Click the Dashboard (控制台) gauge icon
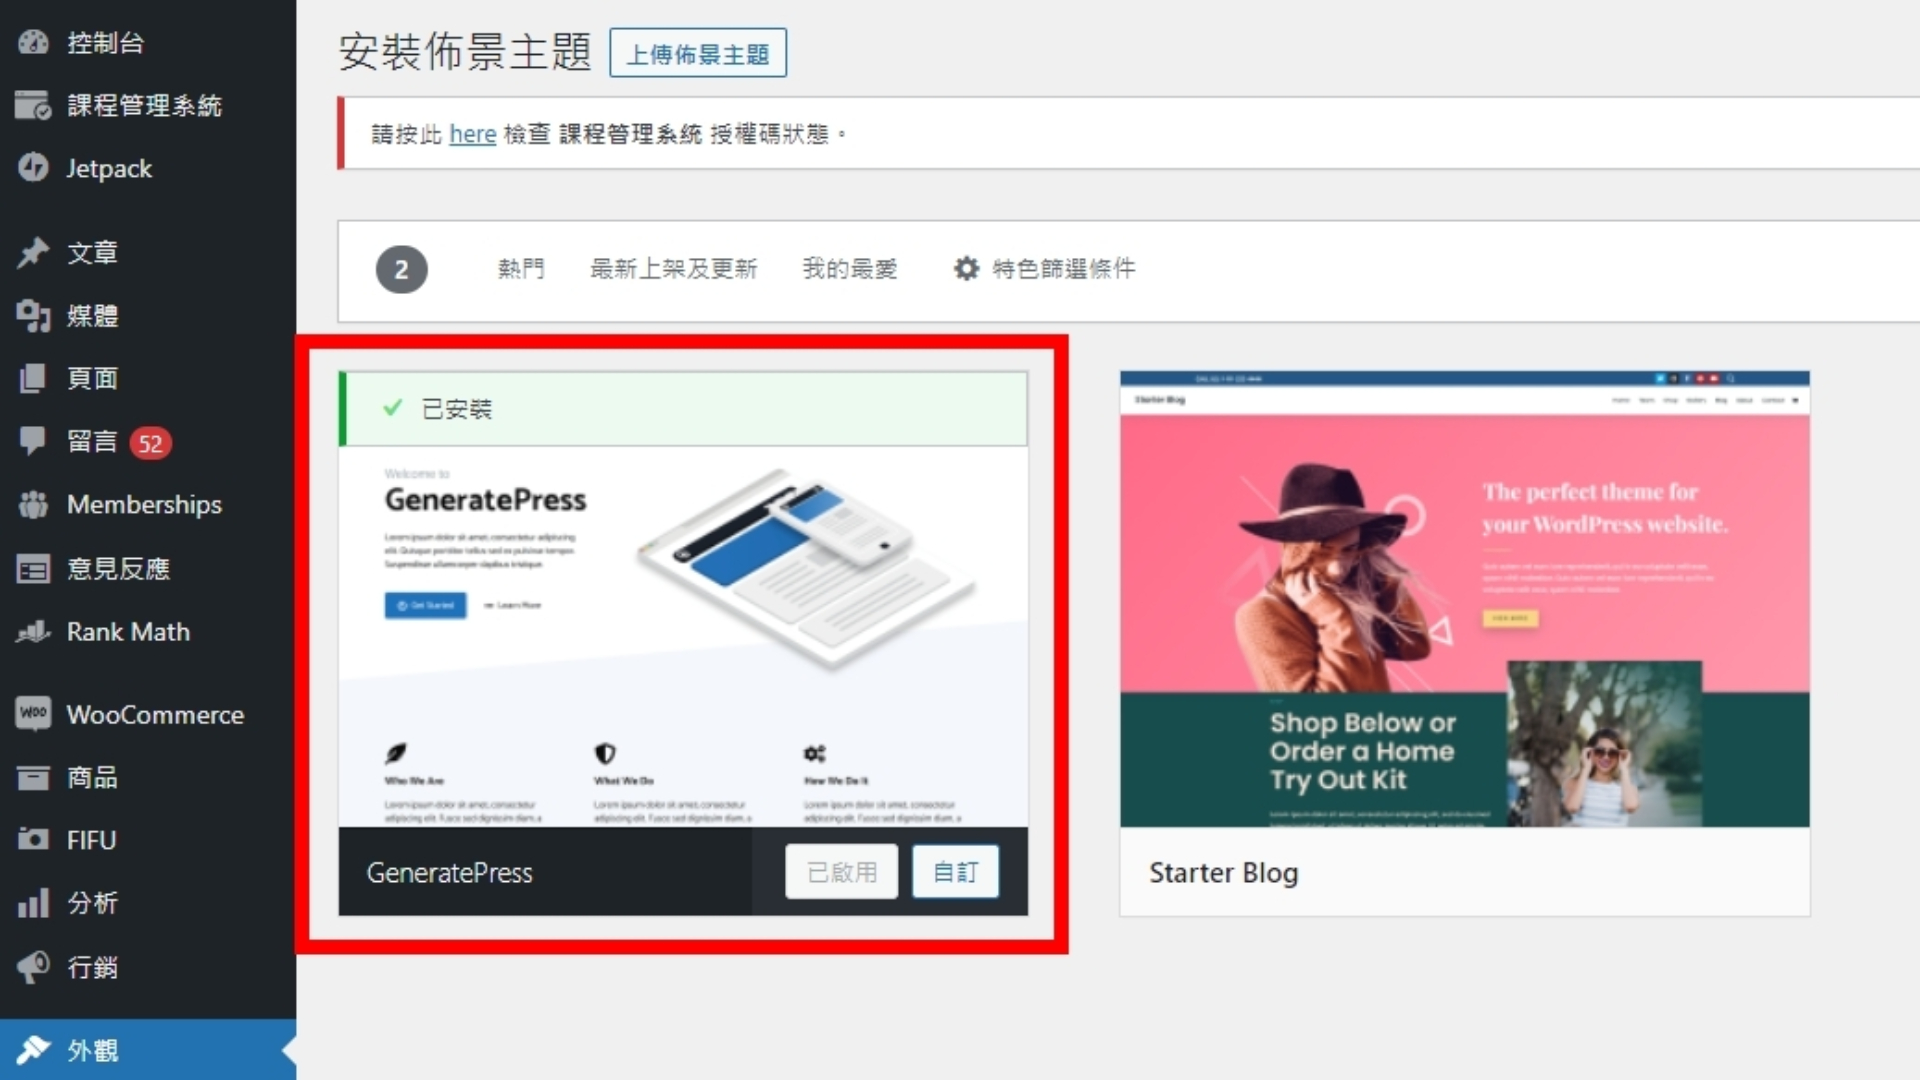The width and height of the screenshot is (1920, 1080). pos(33,42)
